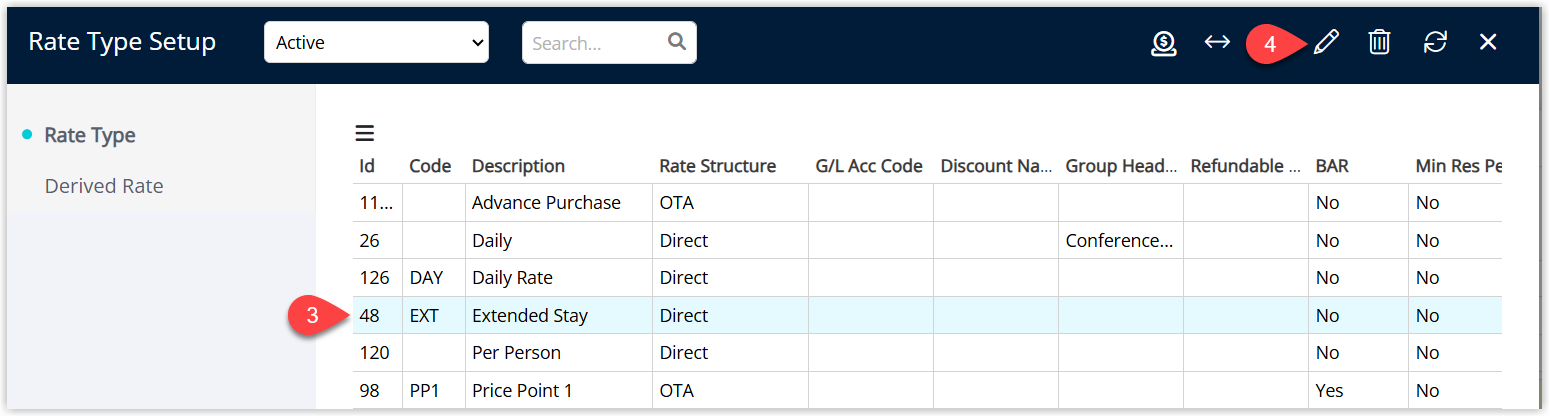Select the Rate Type sidebar item

pos(90,135)
